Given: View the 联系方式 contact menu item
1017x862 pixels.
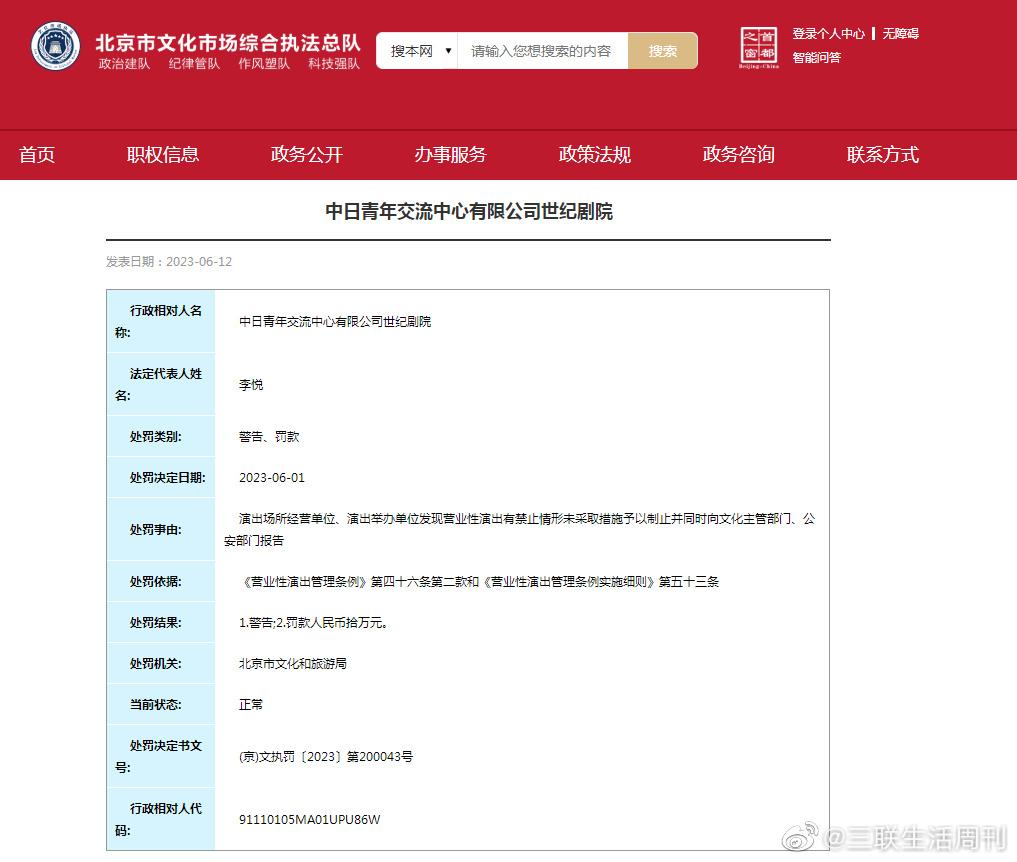Looking at the screenshot, I should 881,154.
